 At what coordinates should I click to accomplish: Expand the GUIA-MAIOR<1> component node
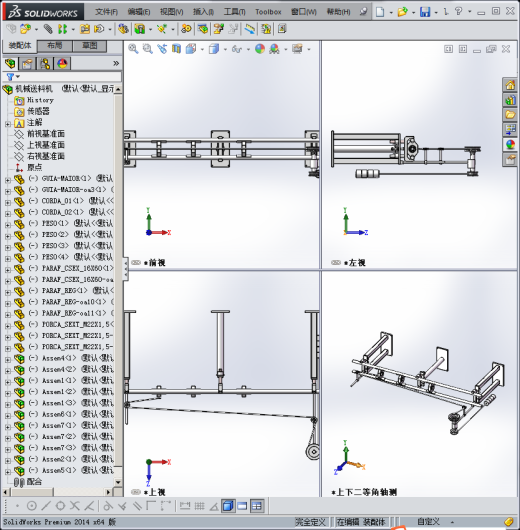point(7,180)
